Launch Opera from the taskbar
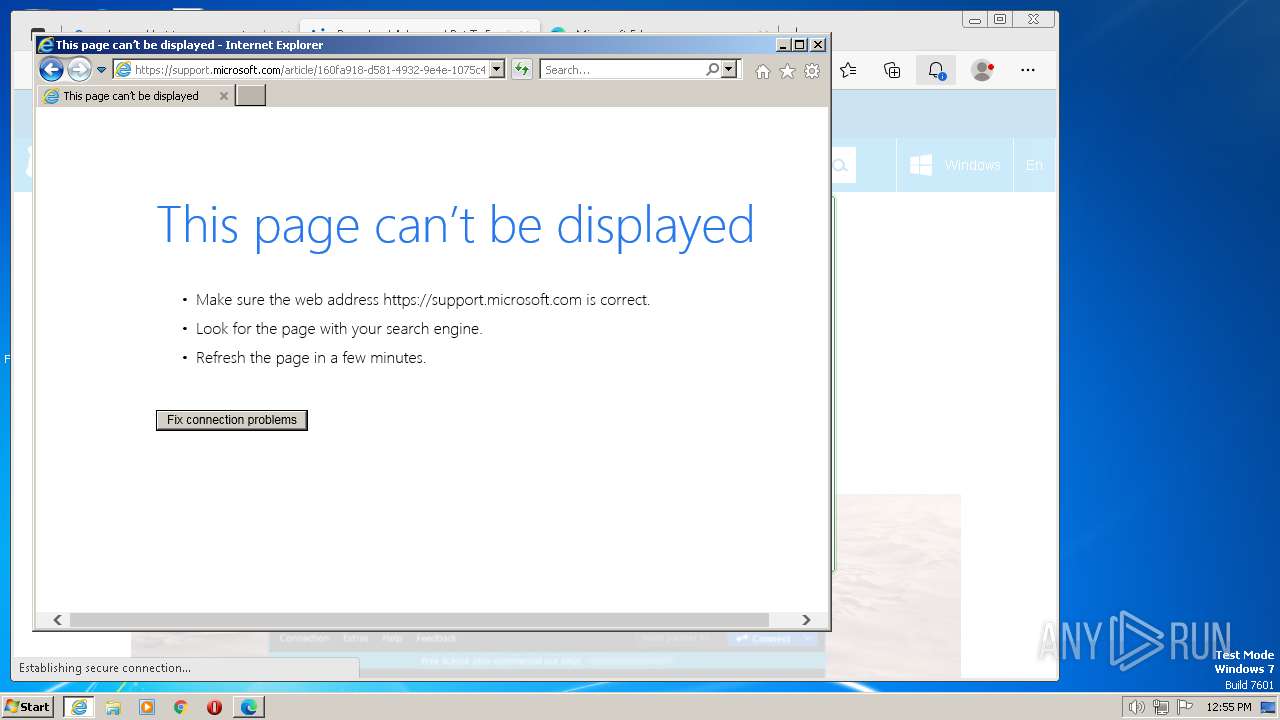 [214, 707]
